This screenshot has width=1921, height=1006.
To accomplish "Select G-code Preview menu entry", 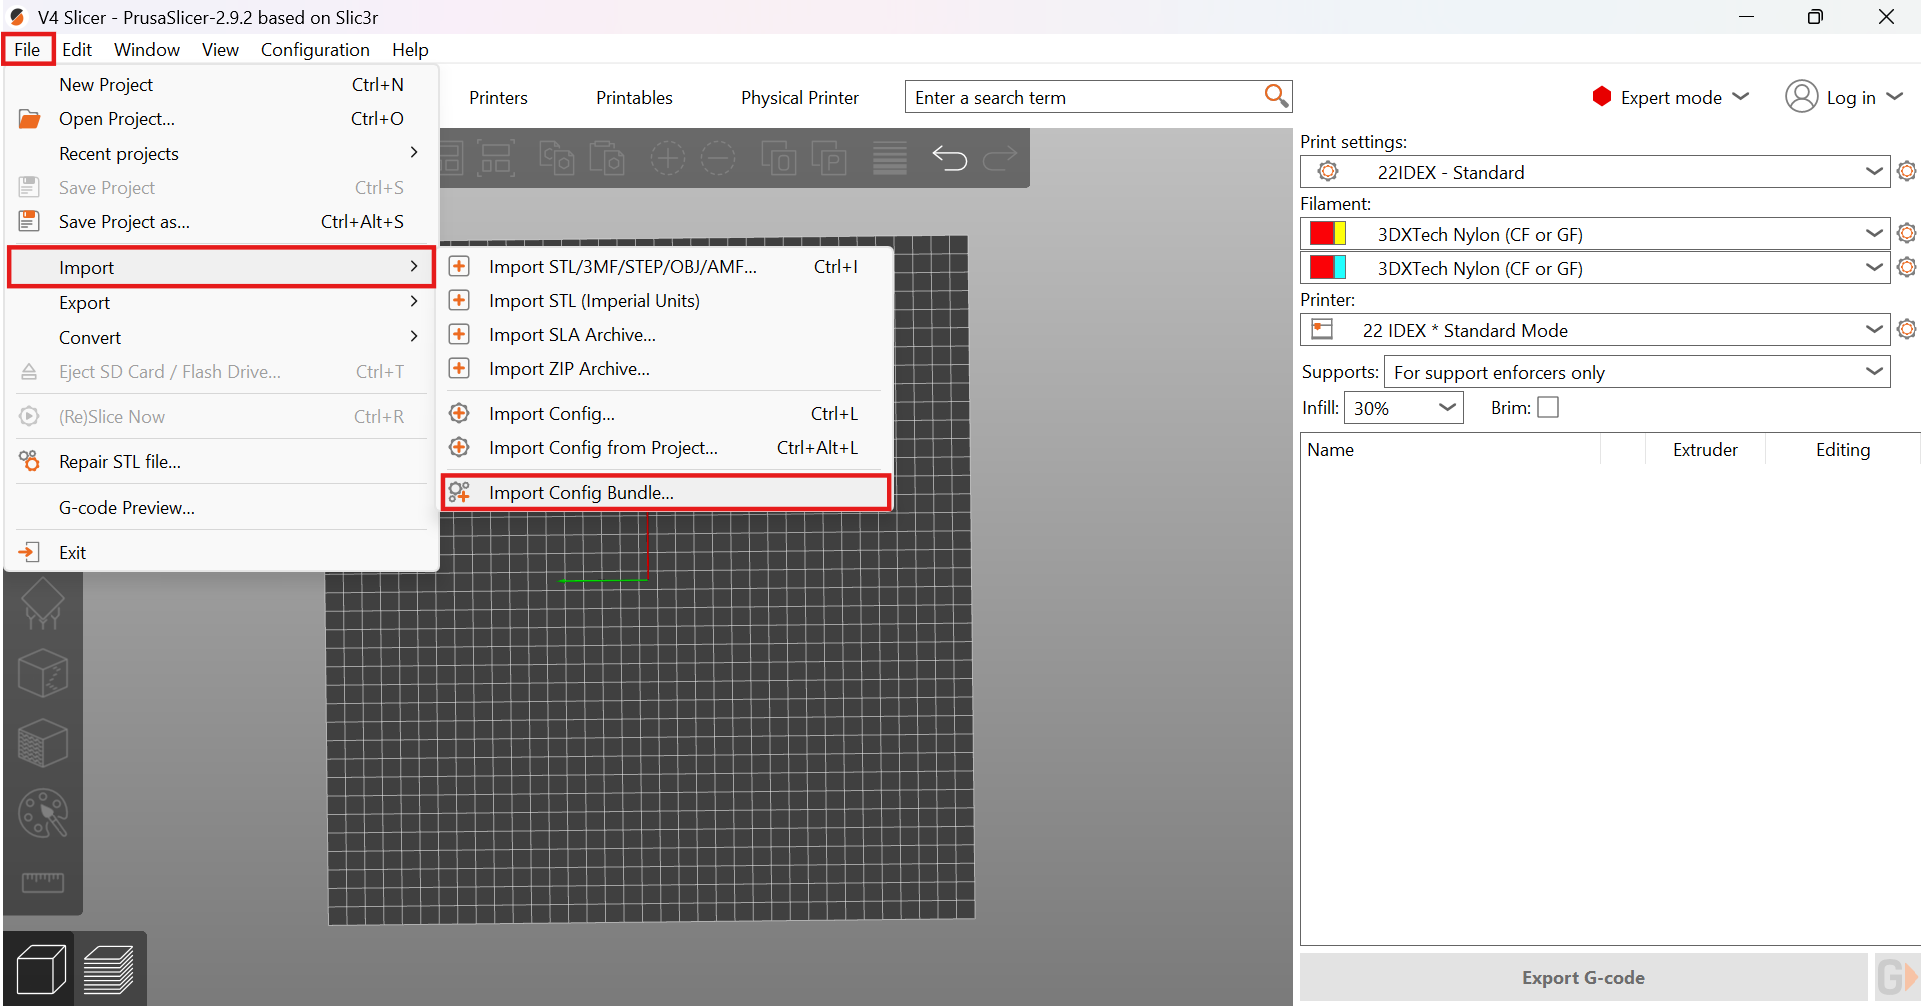I will 222,507.
